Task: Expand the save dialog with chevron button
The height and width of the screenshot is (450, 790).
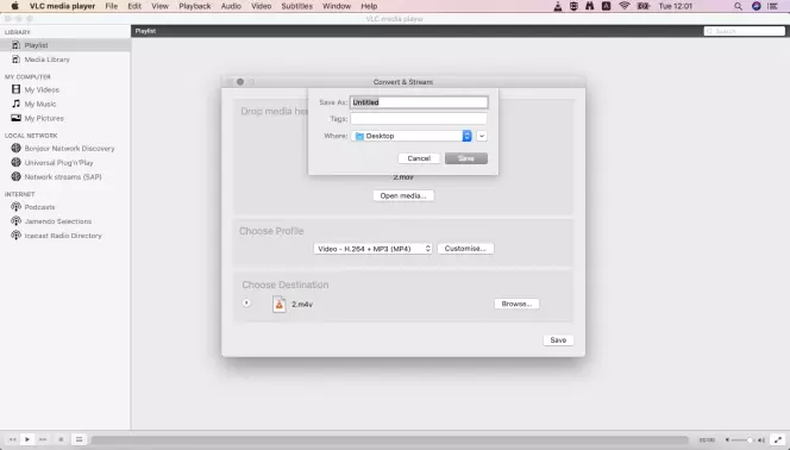Action: click(x=482, y=136)
